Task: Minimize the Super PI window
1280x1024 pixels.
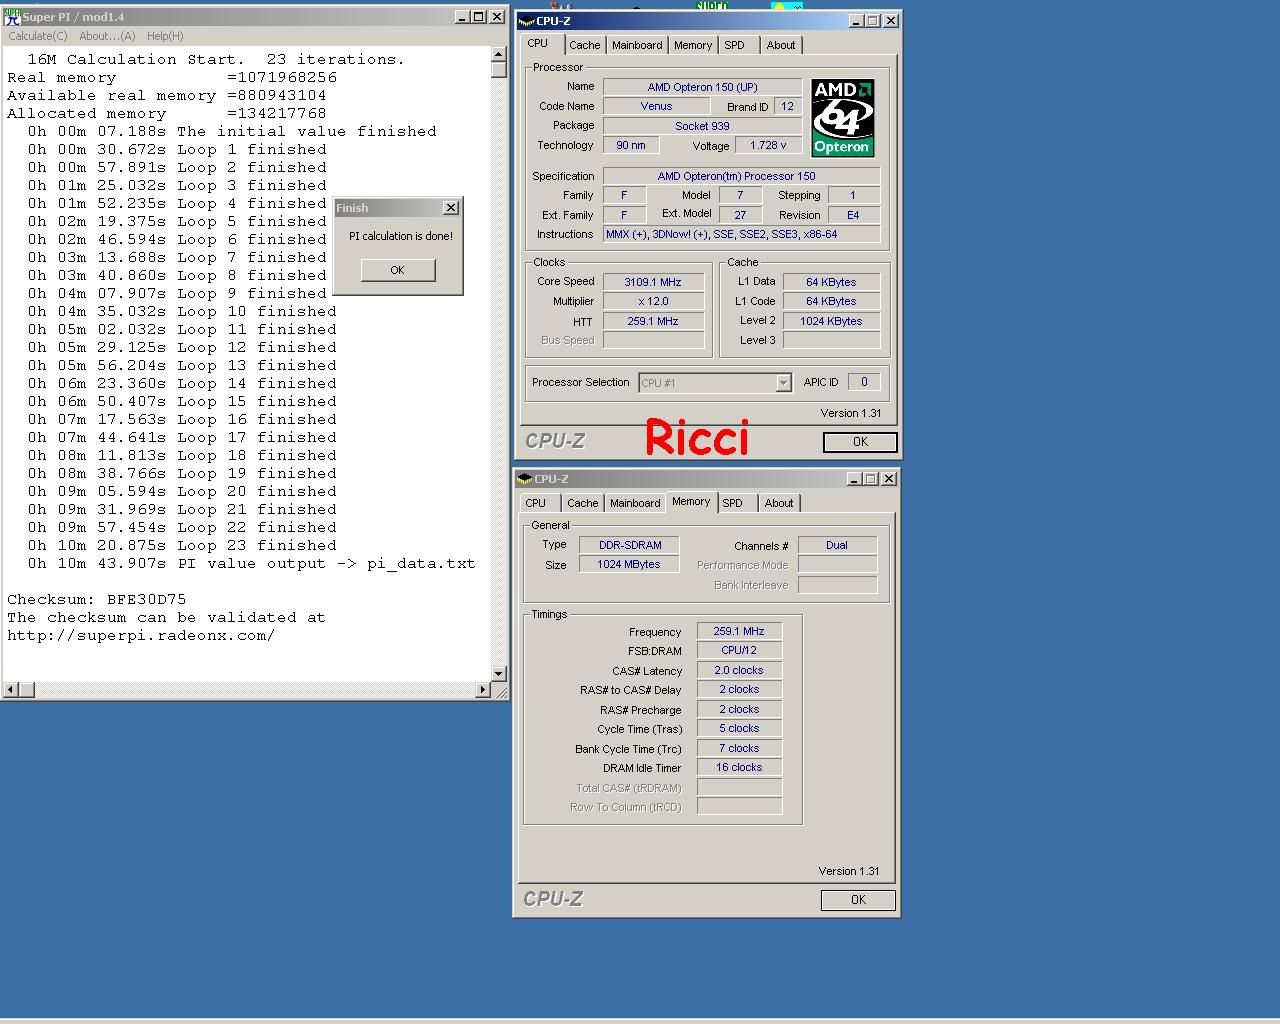Action: (462, 17)
